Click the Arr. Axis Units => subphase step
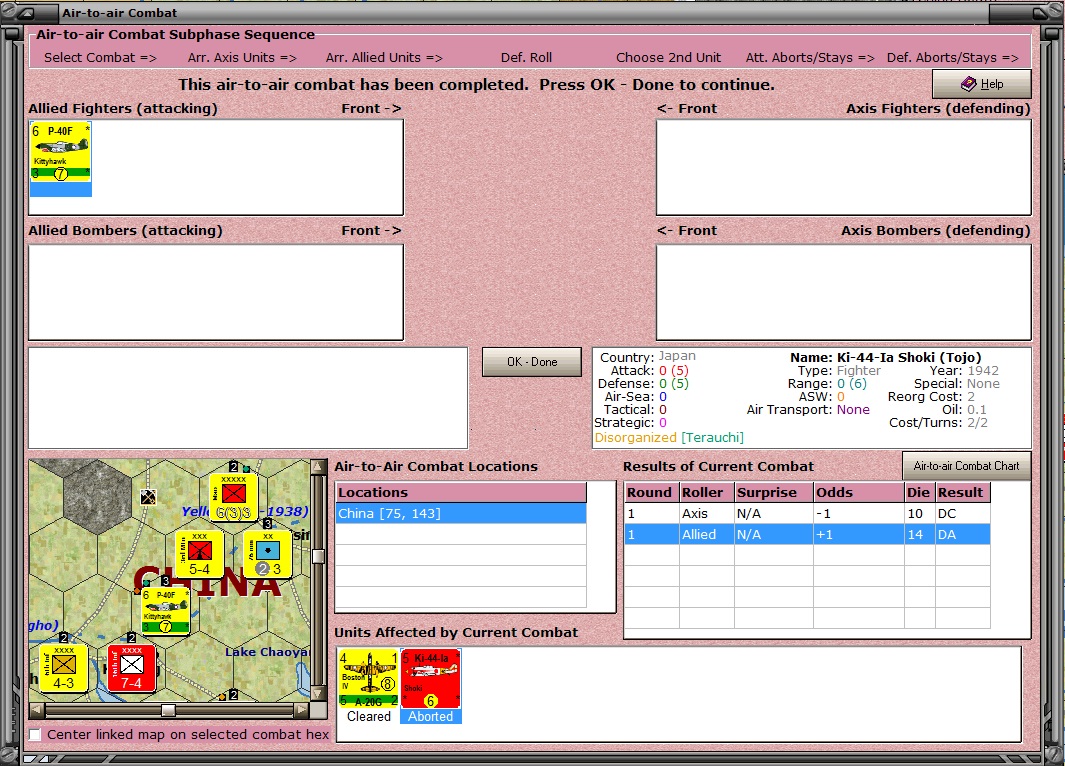 (x=242, y=58)
